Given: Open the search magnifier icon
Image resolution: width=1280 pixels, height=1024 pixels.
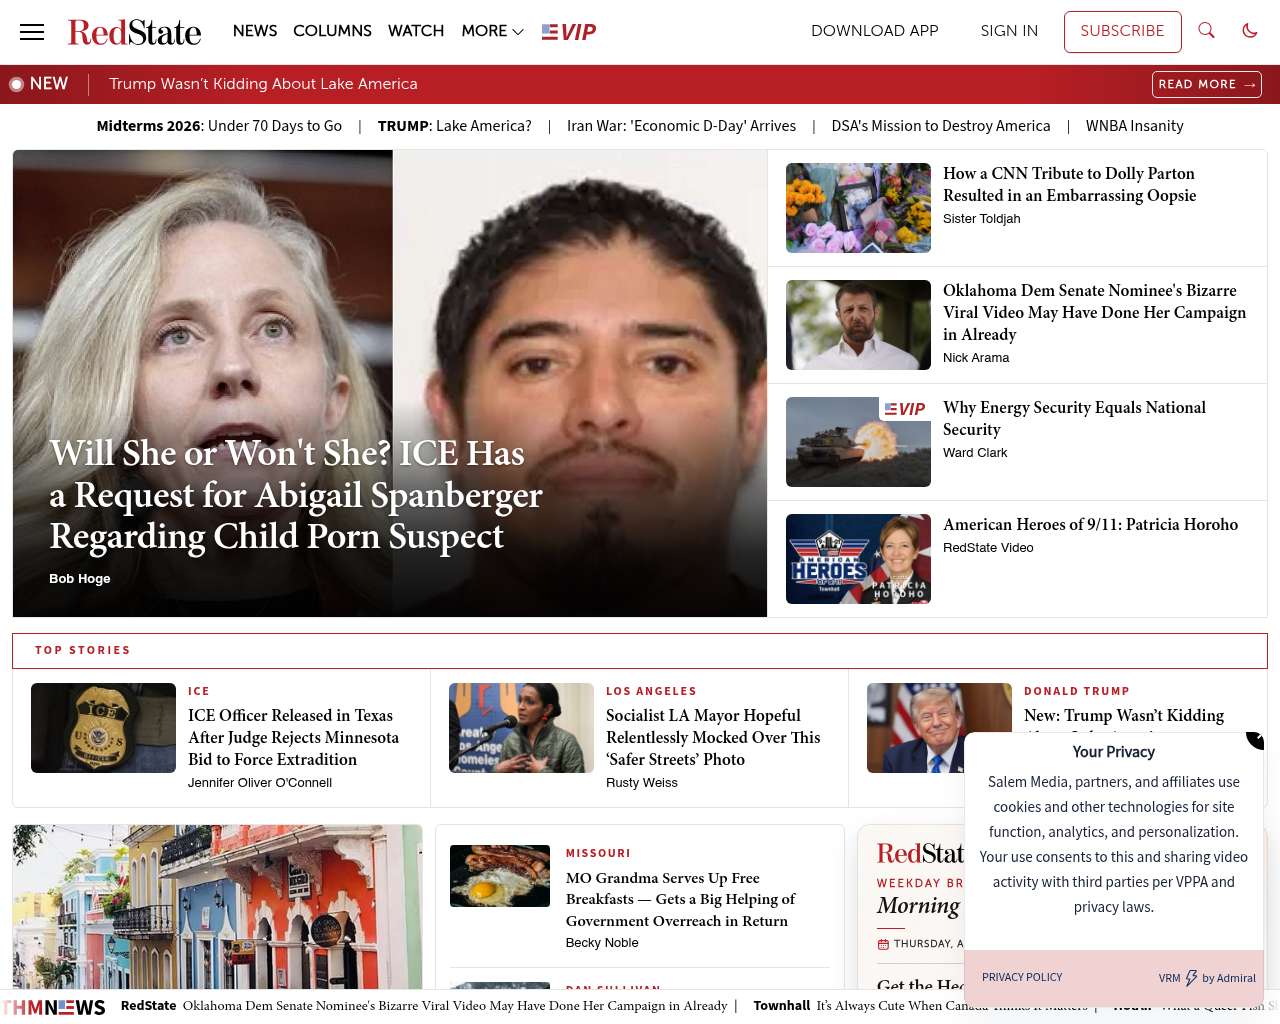Looking at the screenshot, I should (1207, 31).
